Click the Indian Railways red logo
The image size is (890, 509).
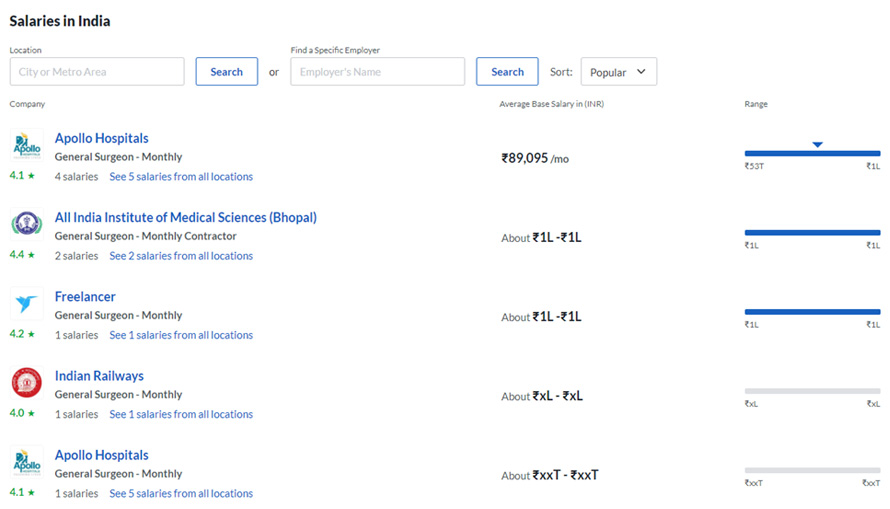pos(27,382)
